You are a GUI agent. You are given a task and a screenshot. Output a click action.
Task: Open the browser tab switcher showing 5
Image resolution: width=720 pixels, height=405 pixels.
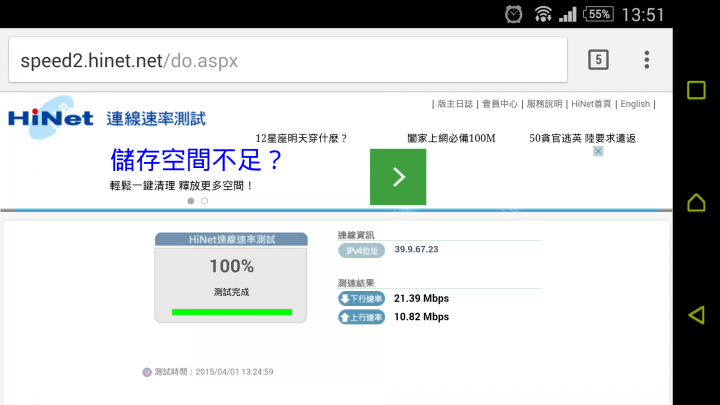click(598, 60)
